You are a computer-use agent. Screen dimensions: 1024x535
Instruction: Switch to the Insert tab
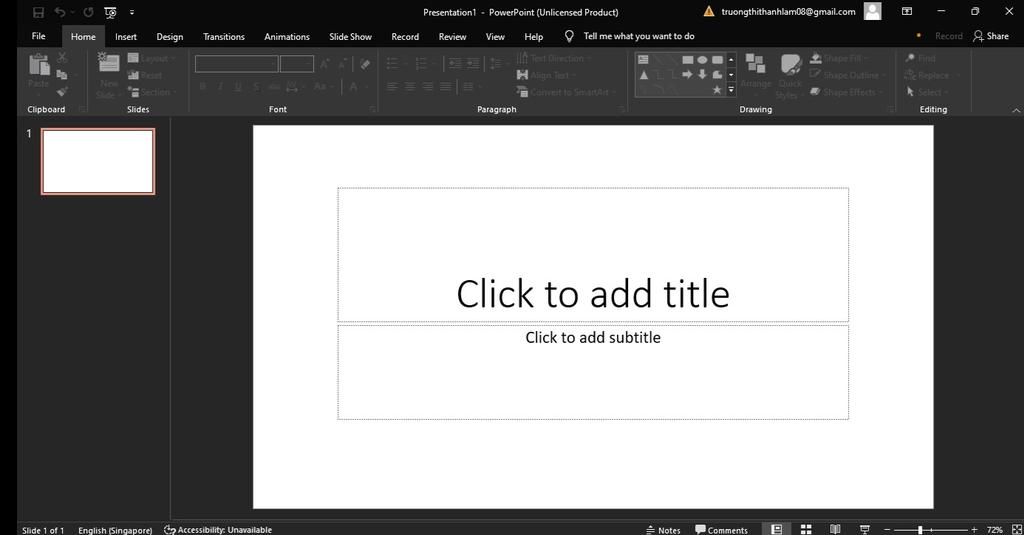125,37
